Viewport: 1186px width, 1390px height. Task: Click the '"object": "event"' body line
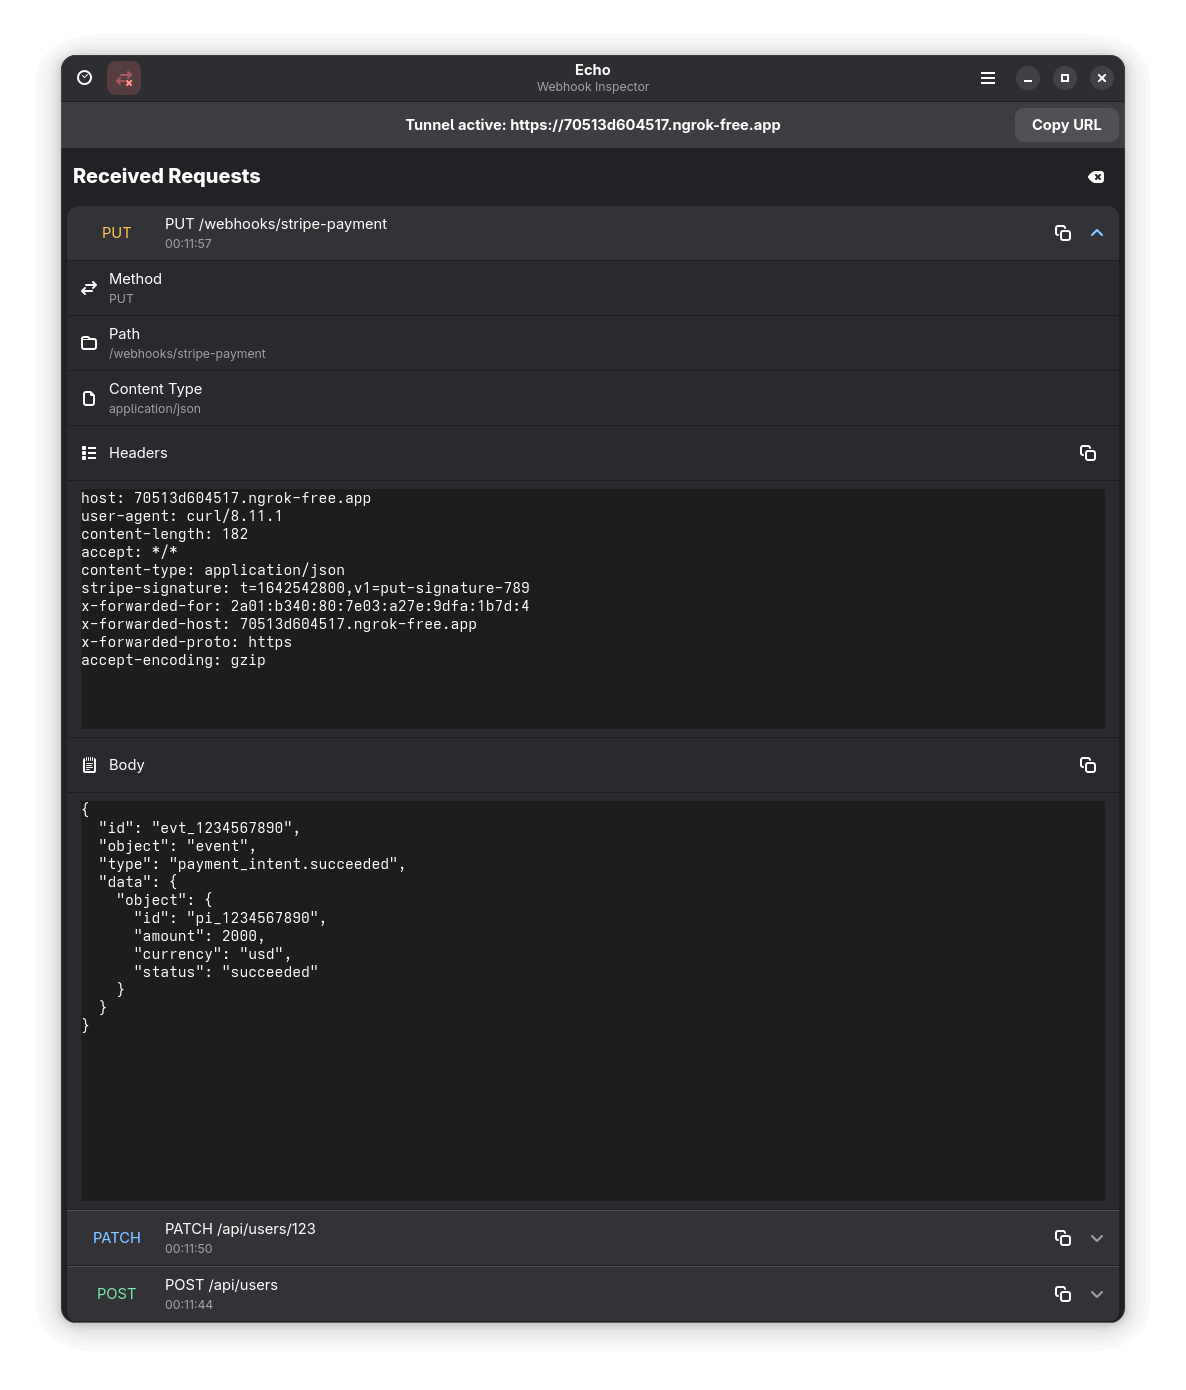point(177,846)
